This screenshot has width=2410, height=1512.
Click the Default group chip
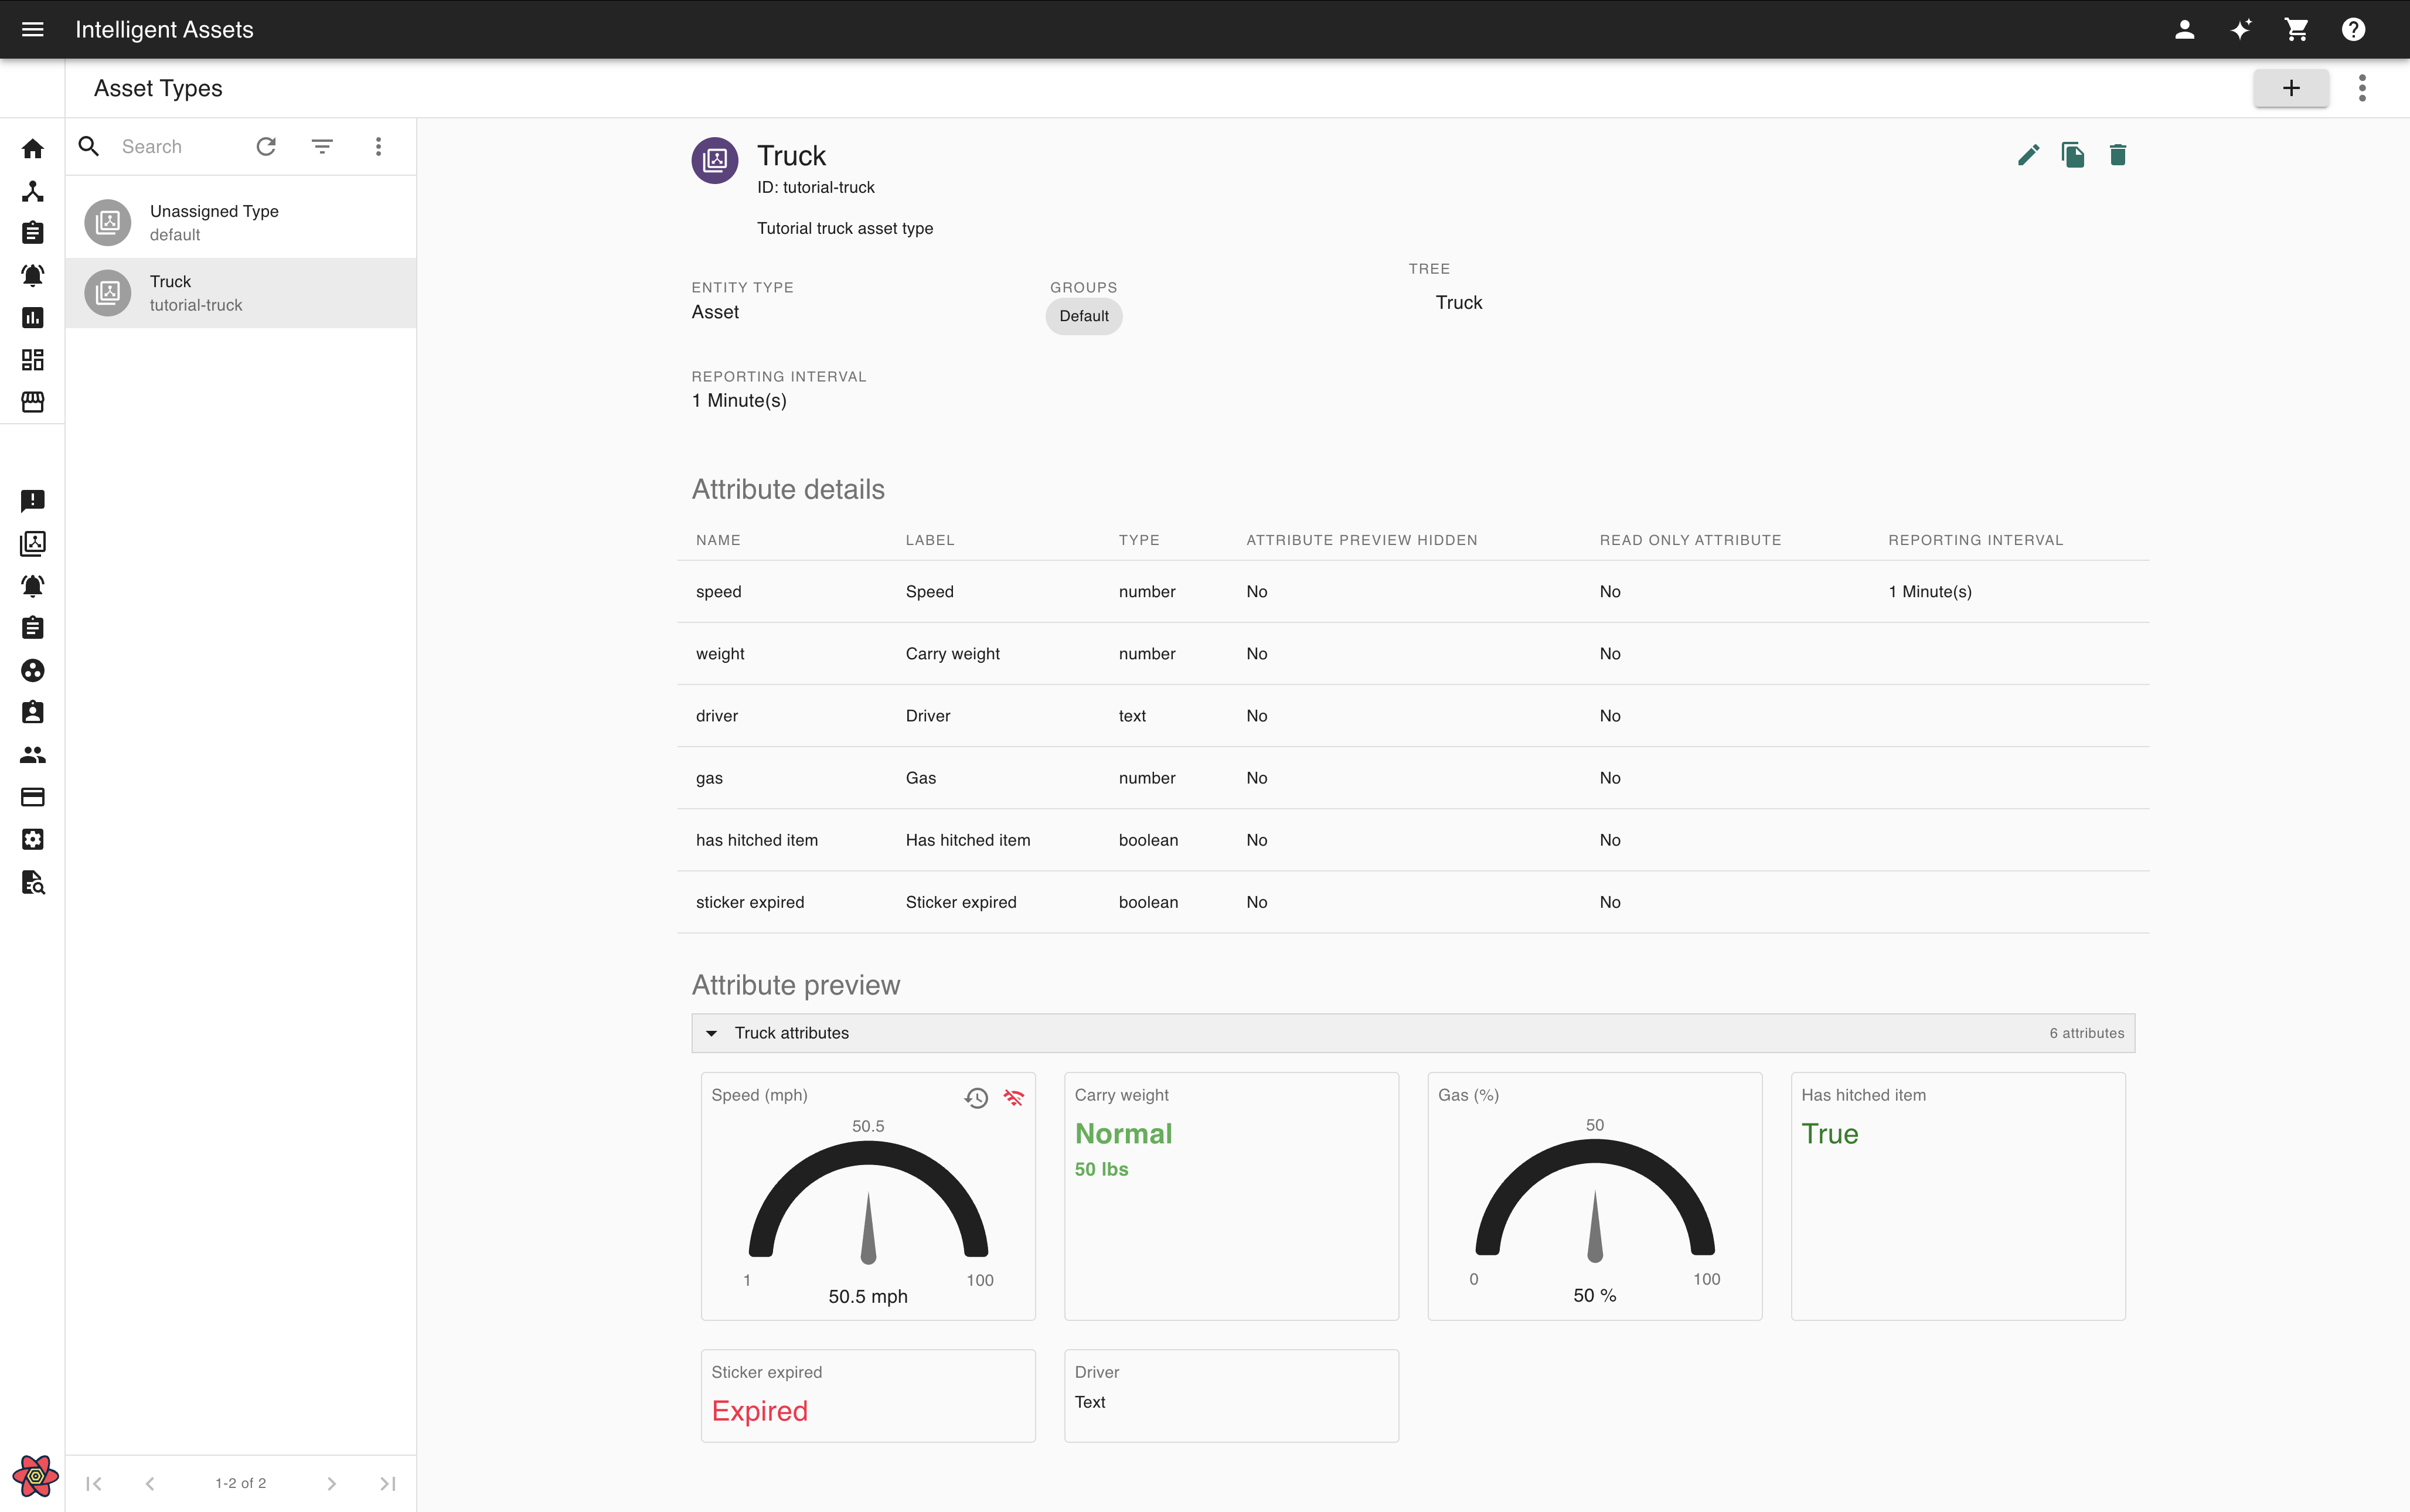(1083, 316)
